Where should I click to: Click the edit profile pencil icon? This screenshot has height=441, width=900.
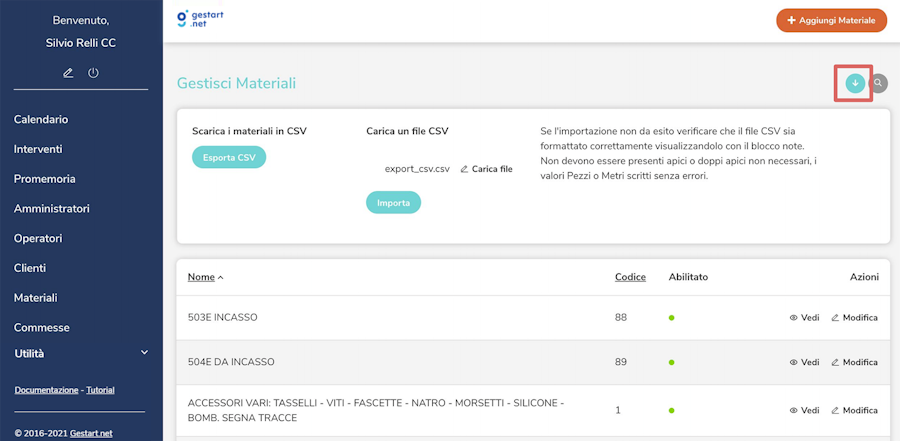[x=68, y=73]
